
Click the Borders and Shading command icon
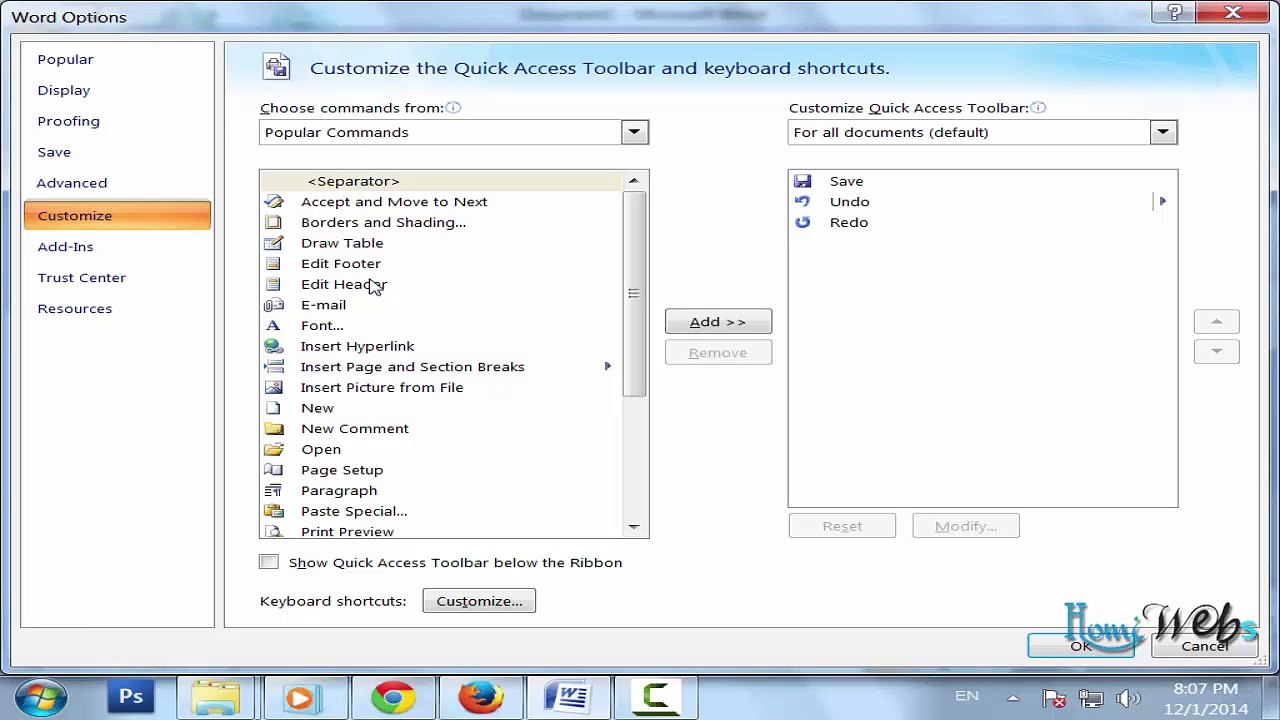(x=273, y=222)
